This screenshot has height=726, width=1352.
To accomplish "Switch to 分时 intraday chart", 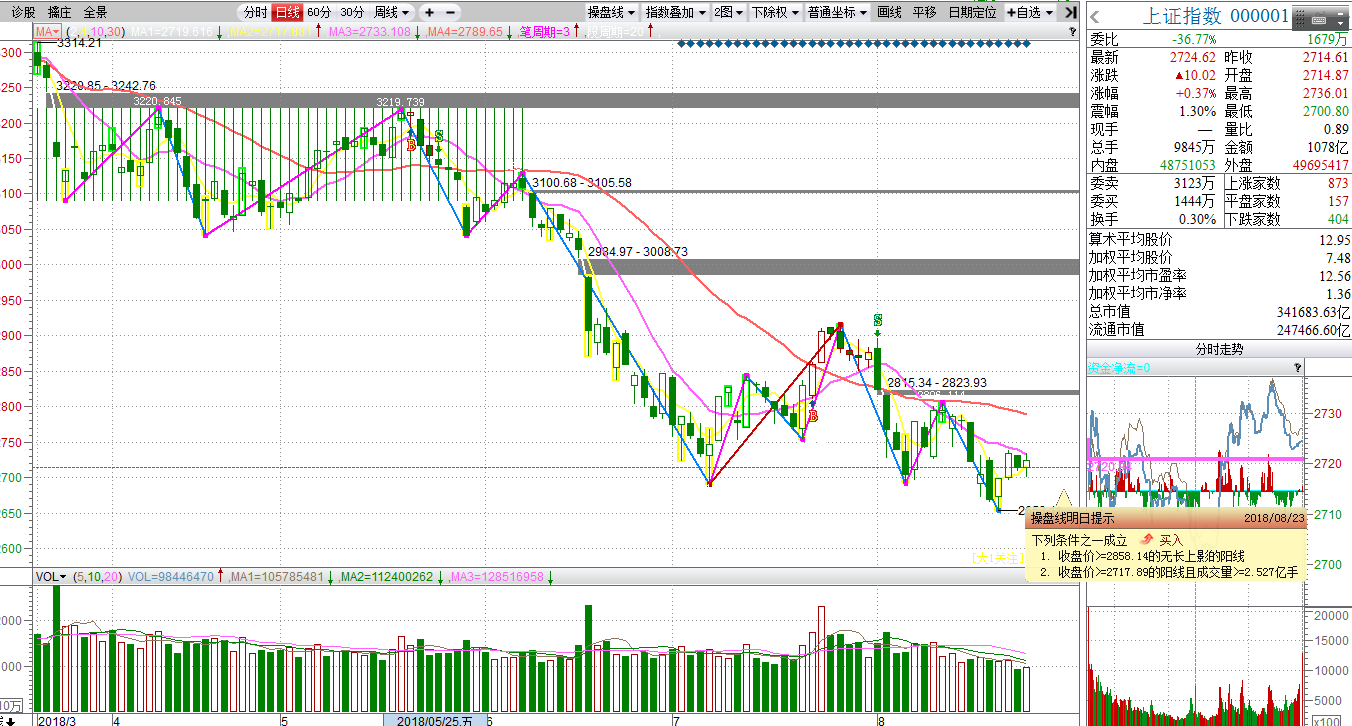I will pos(255,13).
